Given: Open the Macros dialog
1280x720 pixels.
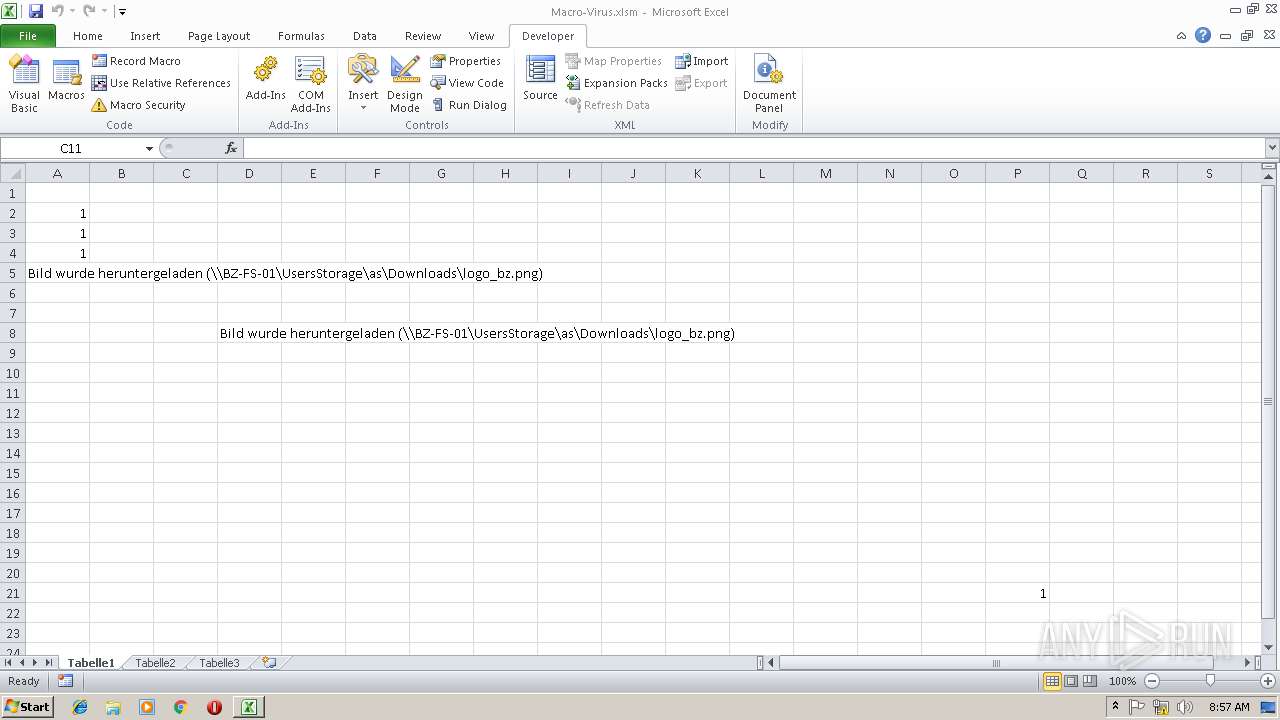Looking at the screenshot, I should point(66,80).
